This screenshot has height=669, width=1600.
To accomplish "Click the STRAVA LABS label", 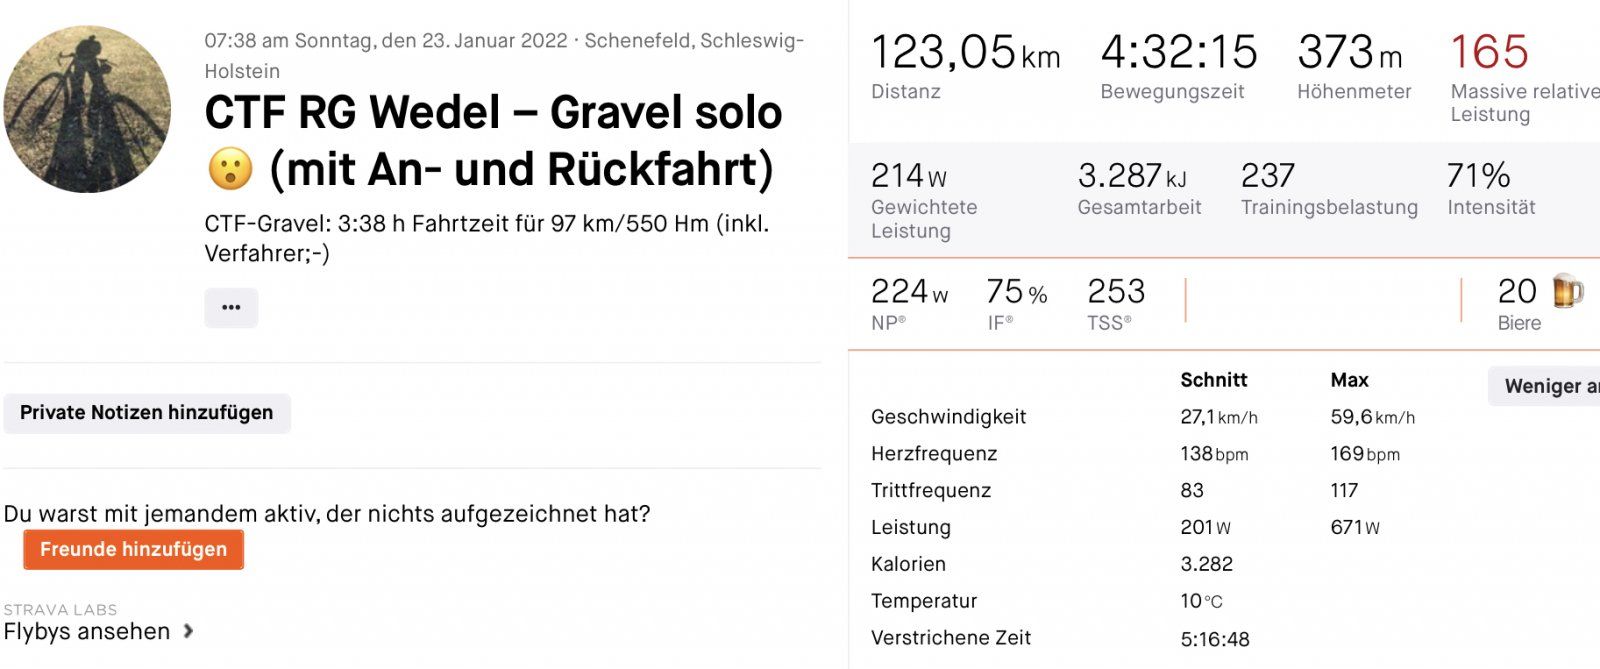I will click(x=60, y=609).
